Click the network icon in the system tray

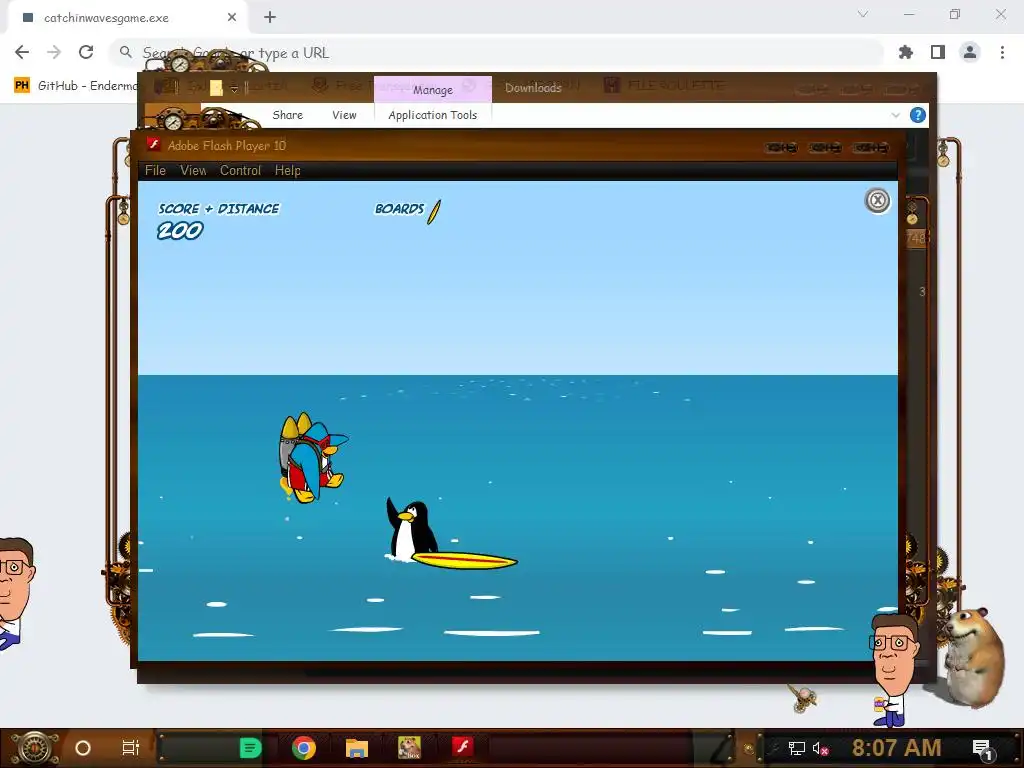coord(796,748)
